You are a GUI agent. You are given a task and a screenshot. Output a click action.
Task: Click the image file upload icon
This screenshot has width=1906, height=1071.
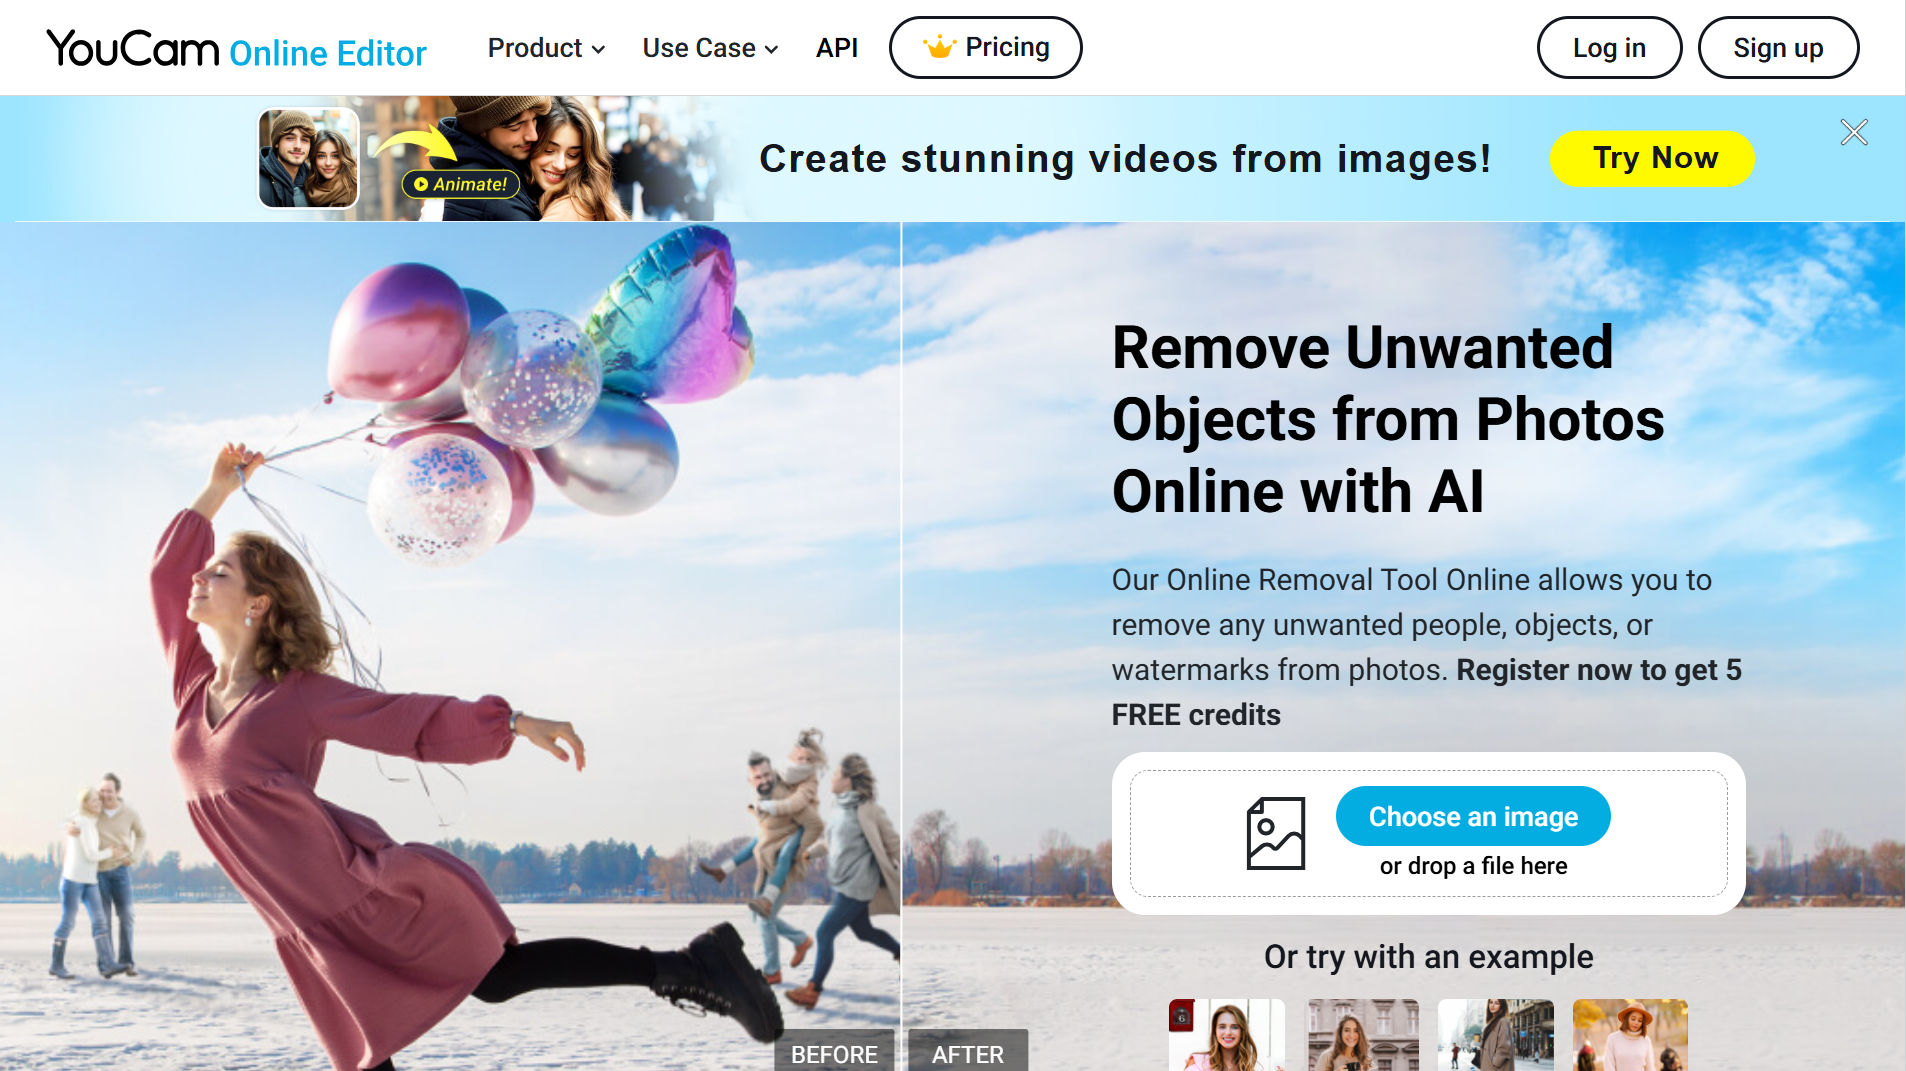(x=1275, y=833)
